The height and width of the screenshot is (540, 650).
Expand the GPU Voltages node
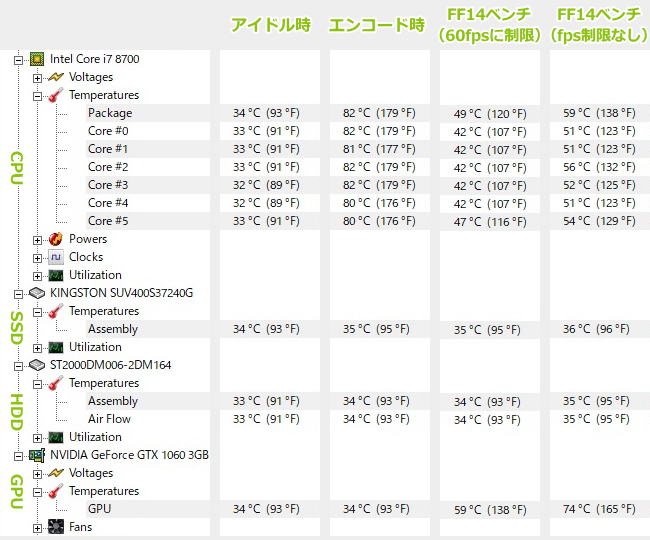(37, 475)
